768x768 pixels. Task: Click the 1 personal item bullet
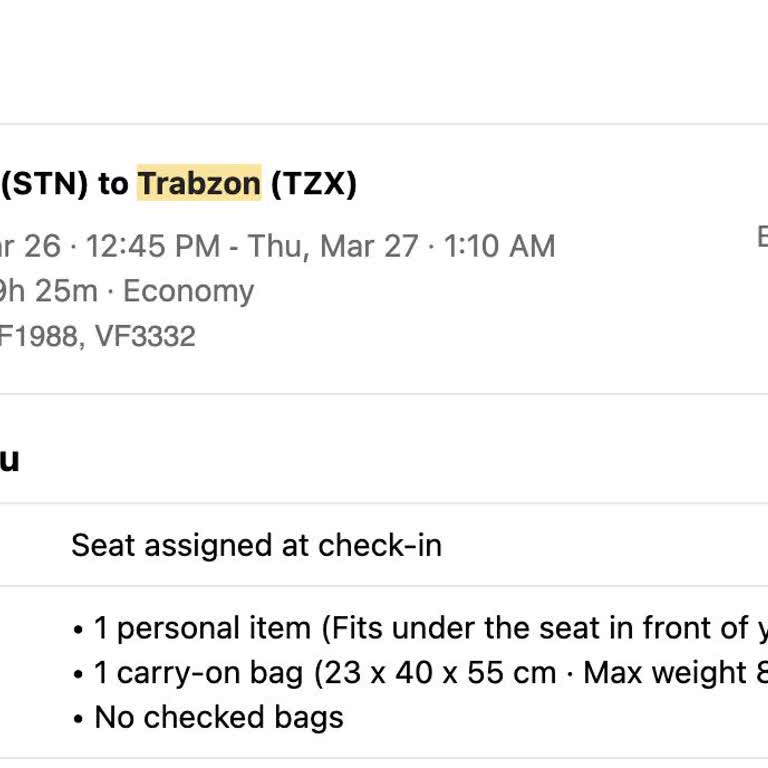pos(202,629)
